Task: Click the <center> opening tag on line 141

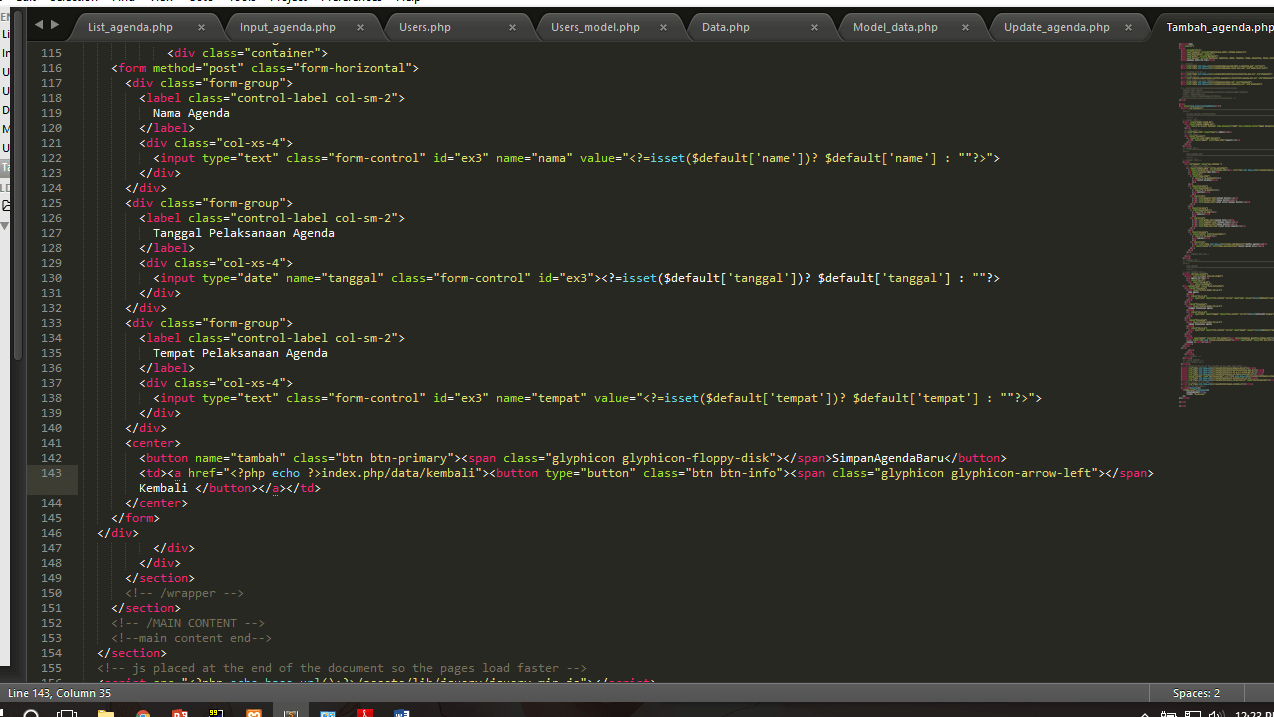Action: point(153,443)
